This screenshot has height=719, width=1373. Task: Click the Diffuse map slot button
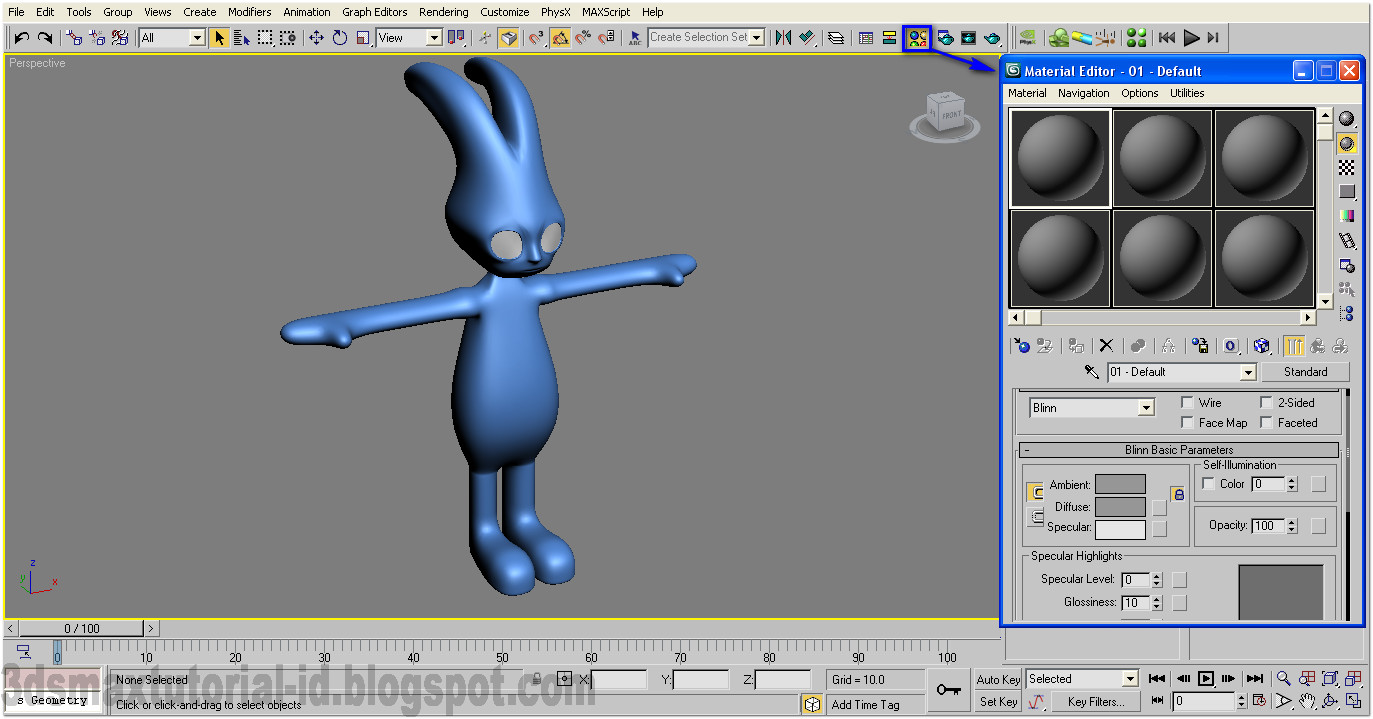coord(1160,507)
